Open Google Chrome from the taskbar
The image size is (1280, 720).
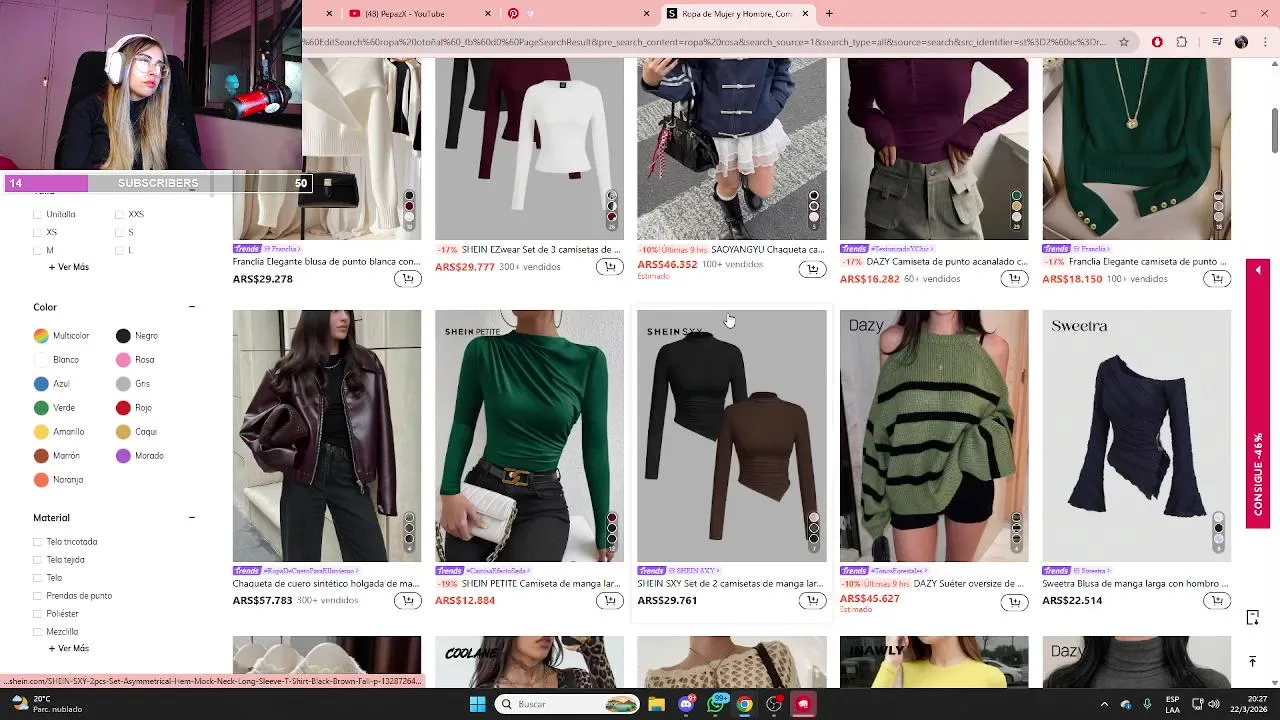click(x=745, y=704)
